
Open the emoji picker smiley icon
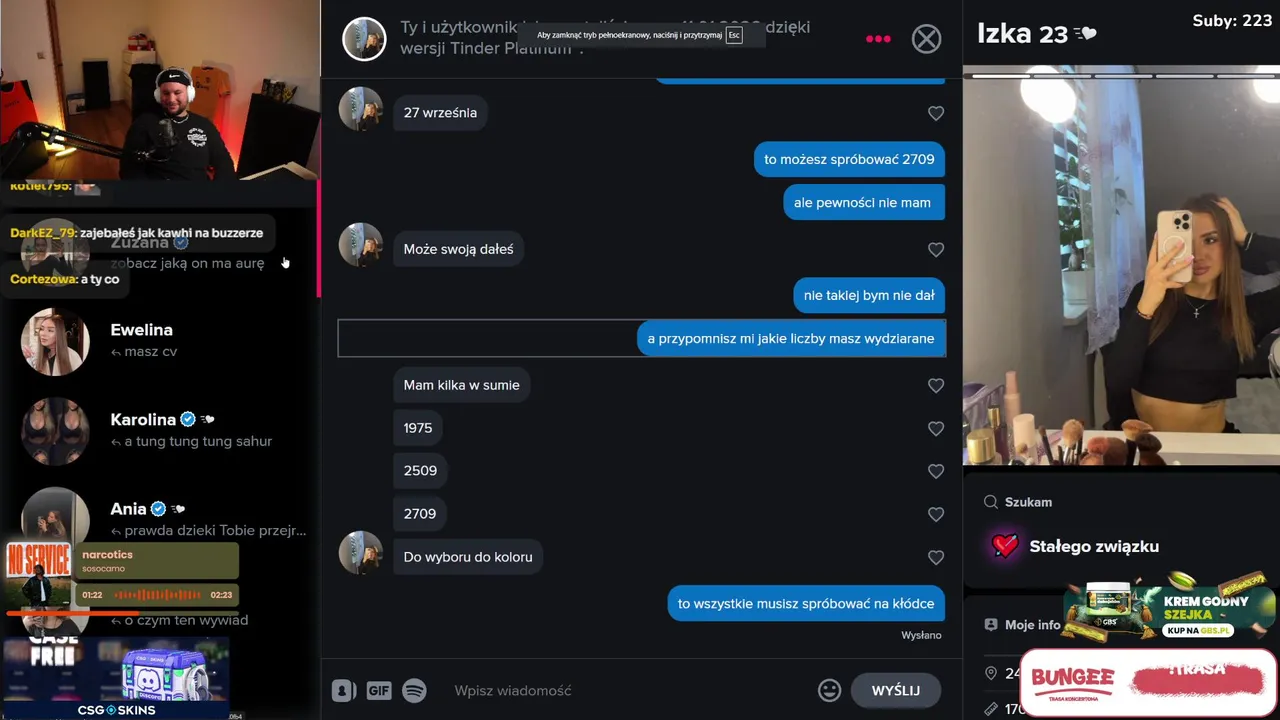[x=829, y=690]
